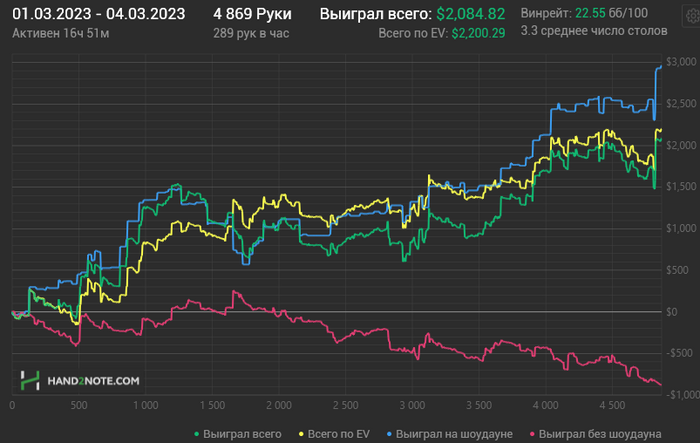Click the $2,500 y-axis label
Screen dimensions: 700x443
point(681,104)
